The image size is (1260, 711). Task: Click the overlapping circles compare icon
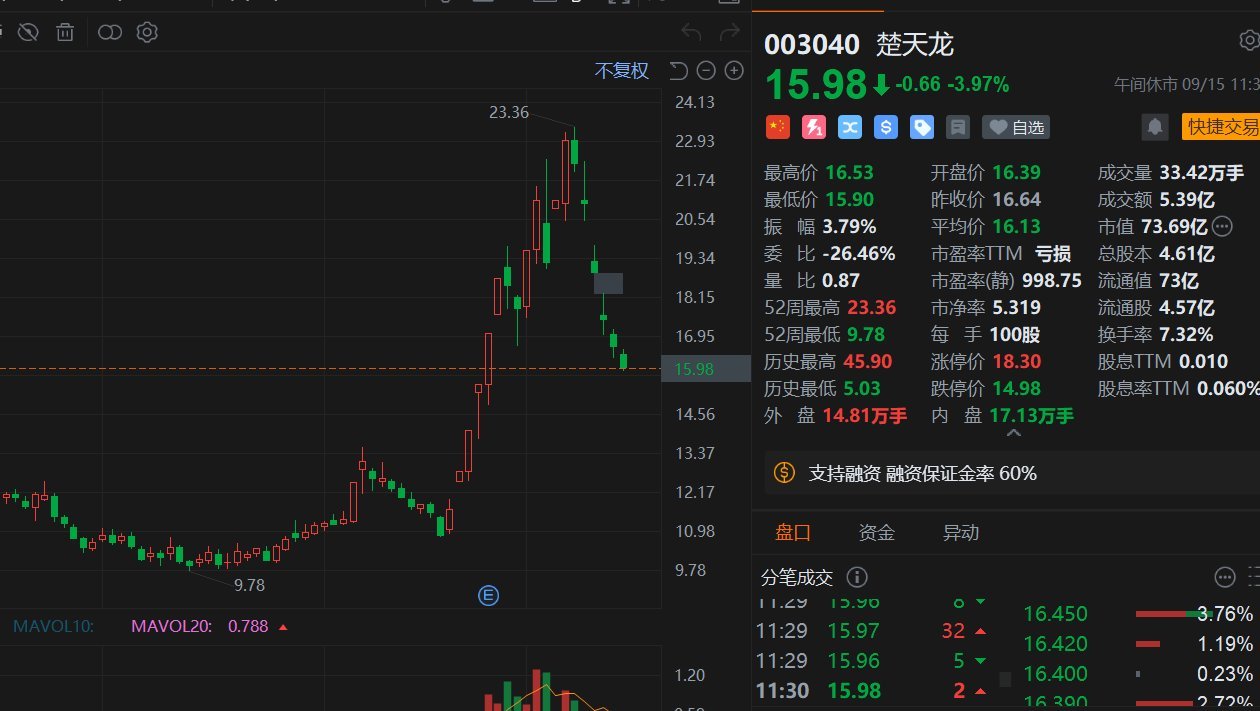pyautogui.click(x=110, y=33)
